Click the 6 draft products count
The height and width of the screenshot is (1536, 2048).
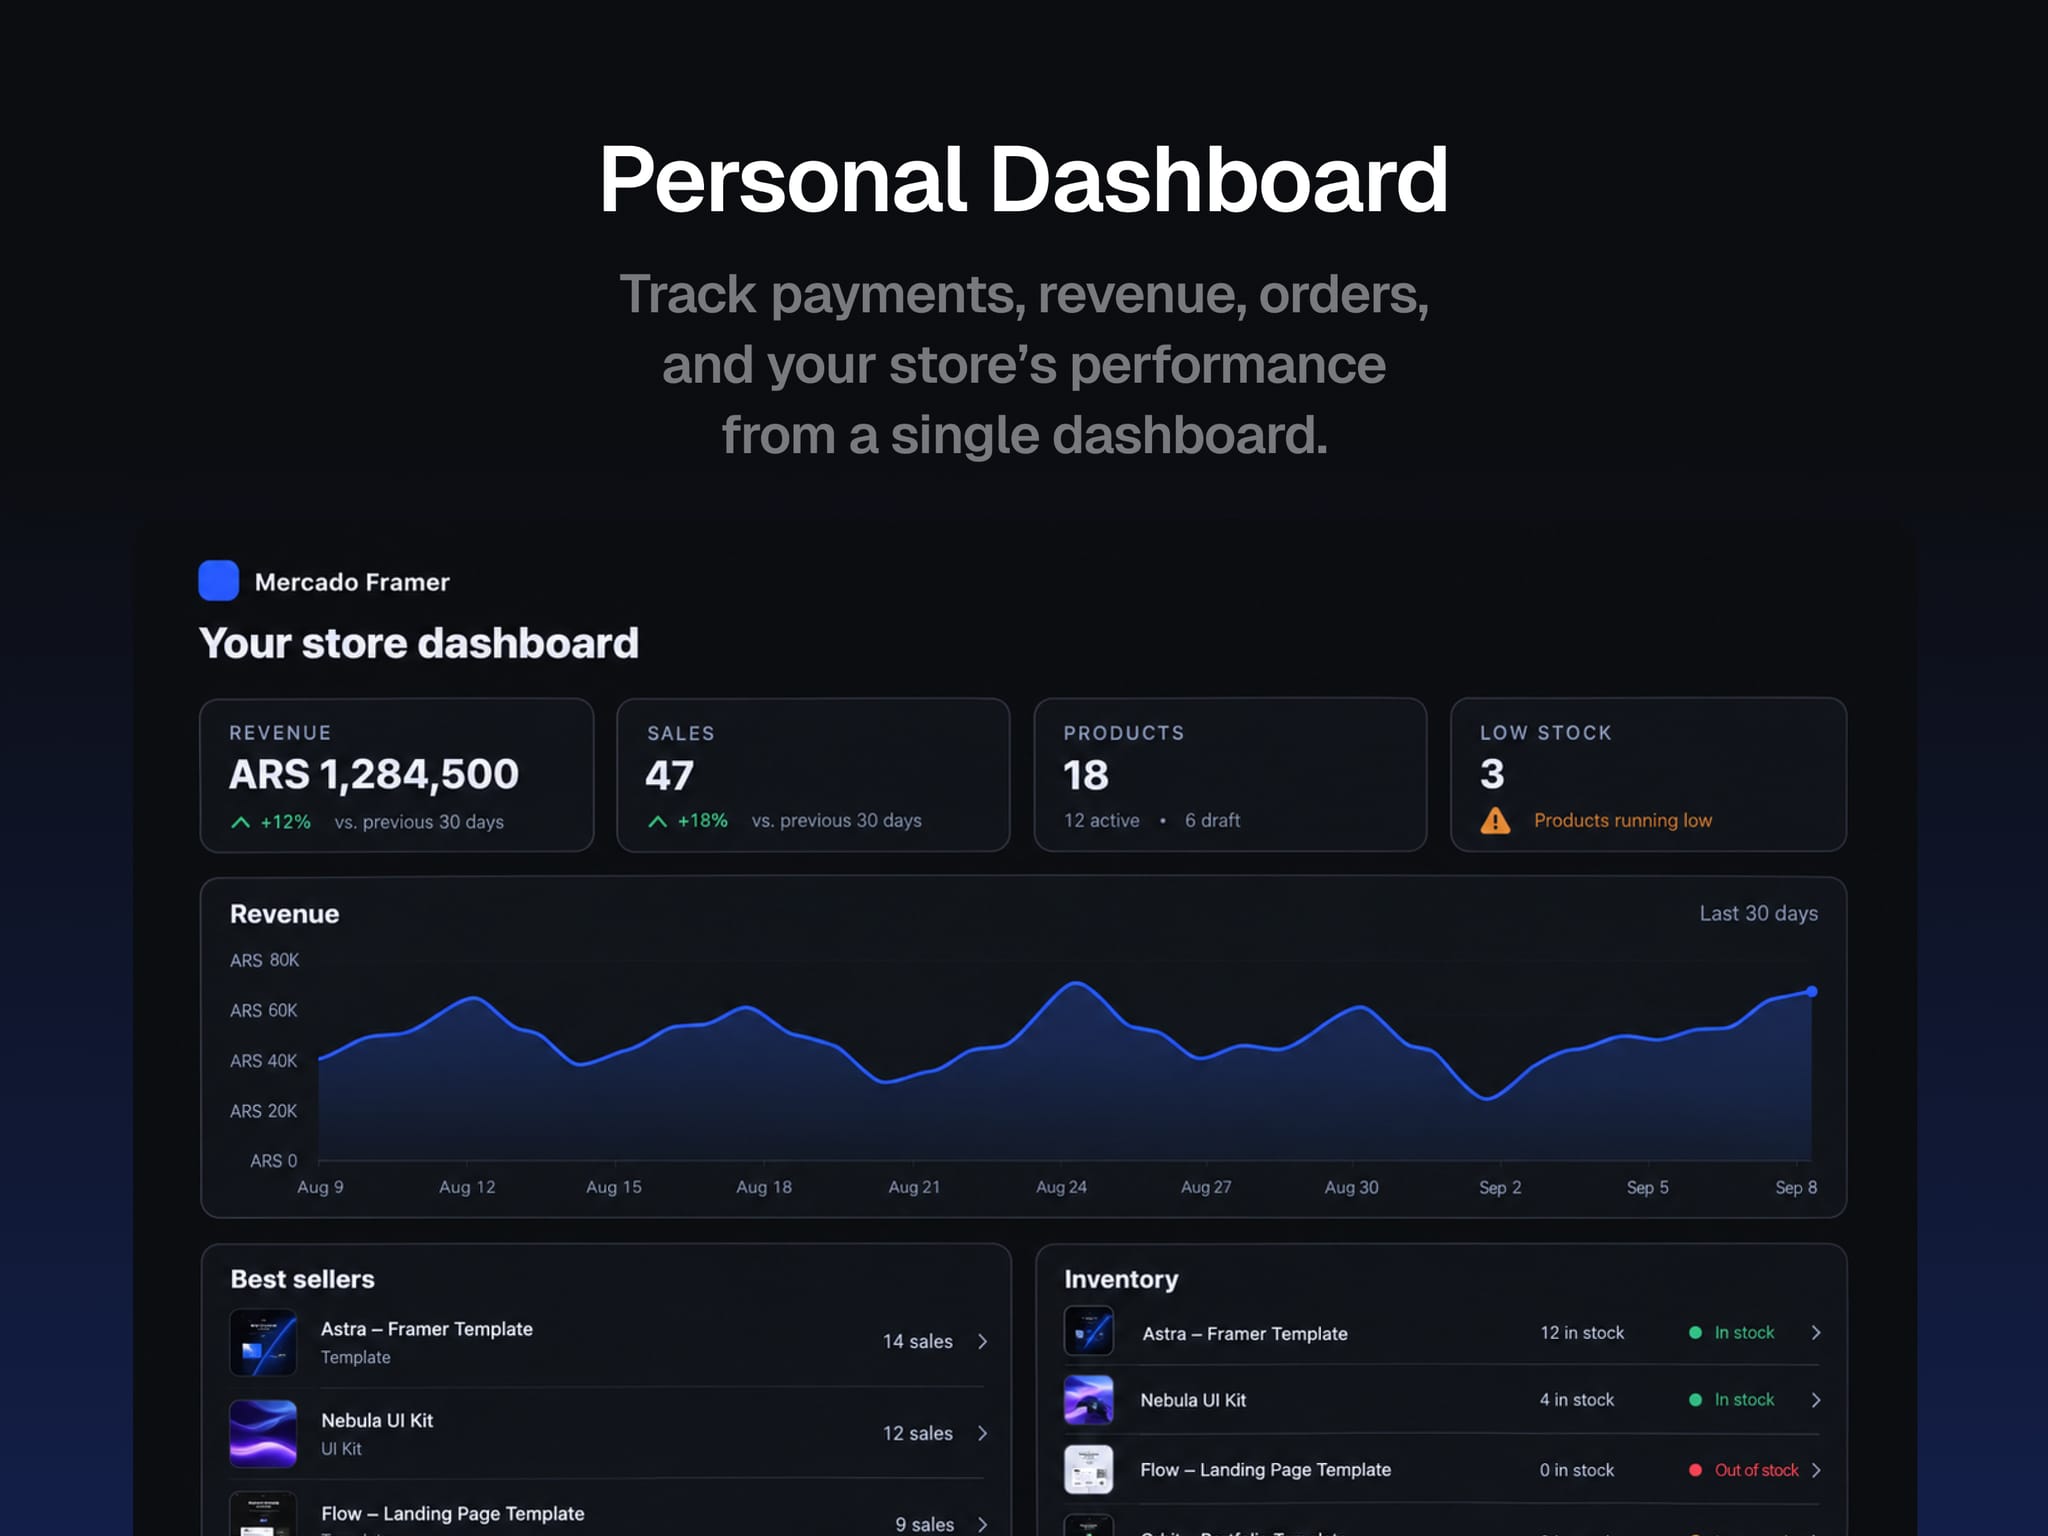click(1212, 820)
